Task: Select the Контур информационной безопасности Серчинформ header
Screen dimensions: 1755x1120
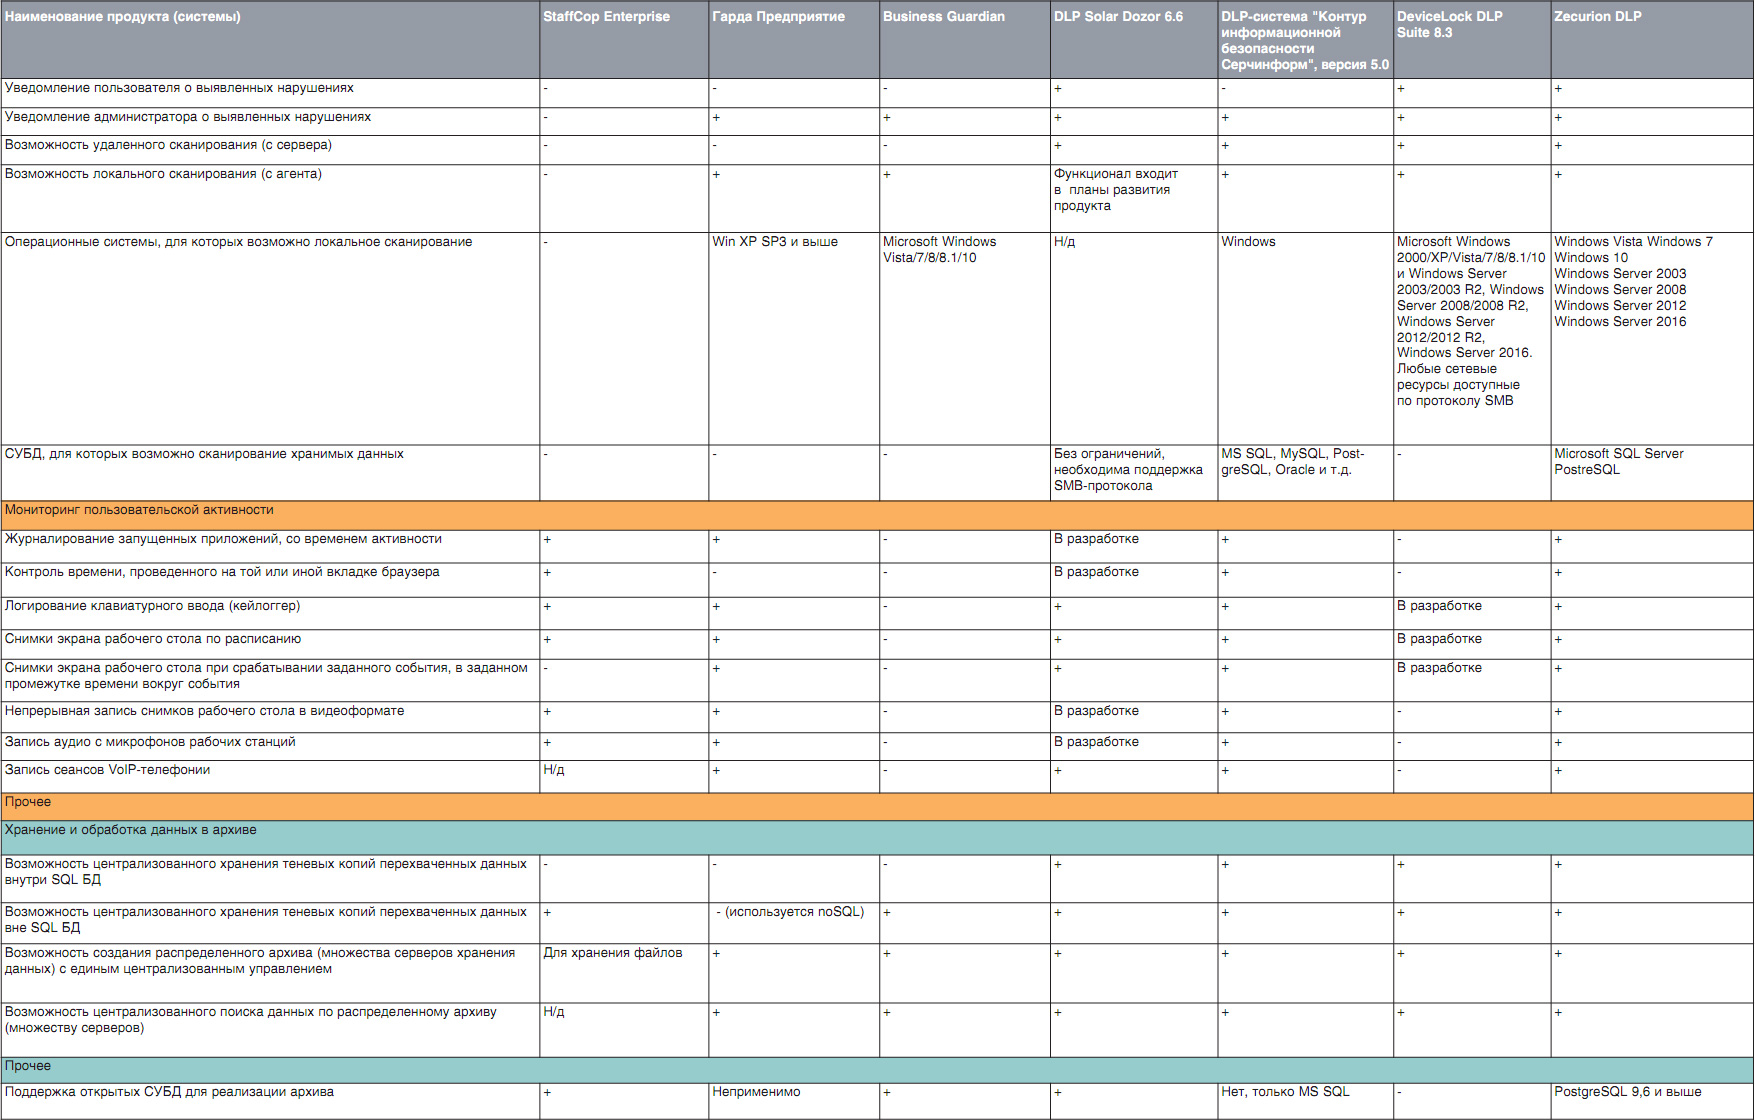Action: click(1306, 40)
